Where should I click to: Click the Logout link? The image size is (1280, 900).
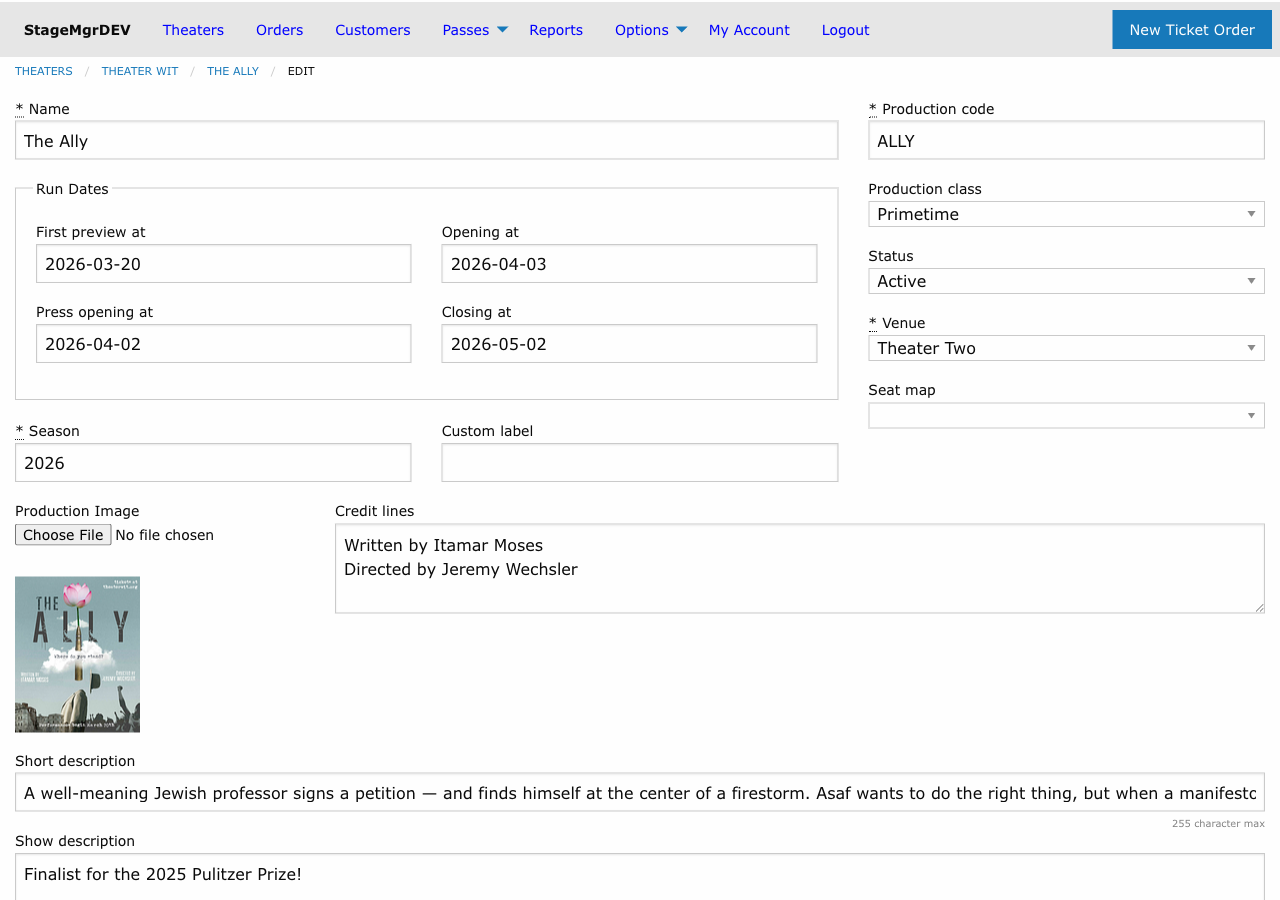[x=845, y=30]
